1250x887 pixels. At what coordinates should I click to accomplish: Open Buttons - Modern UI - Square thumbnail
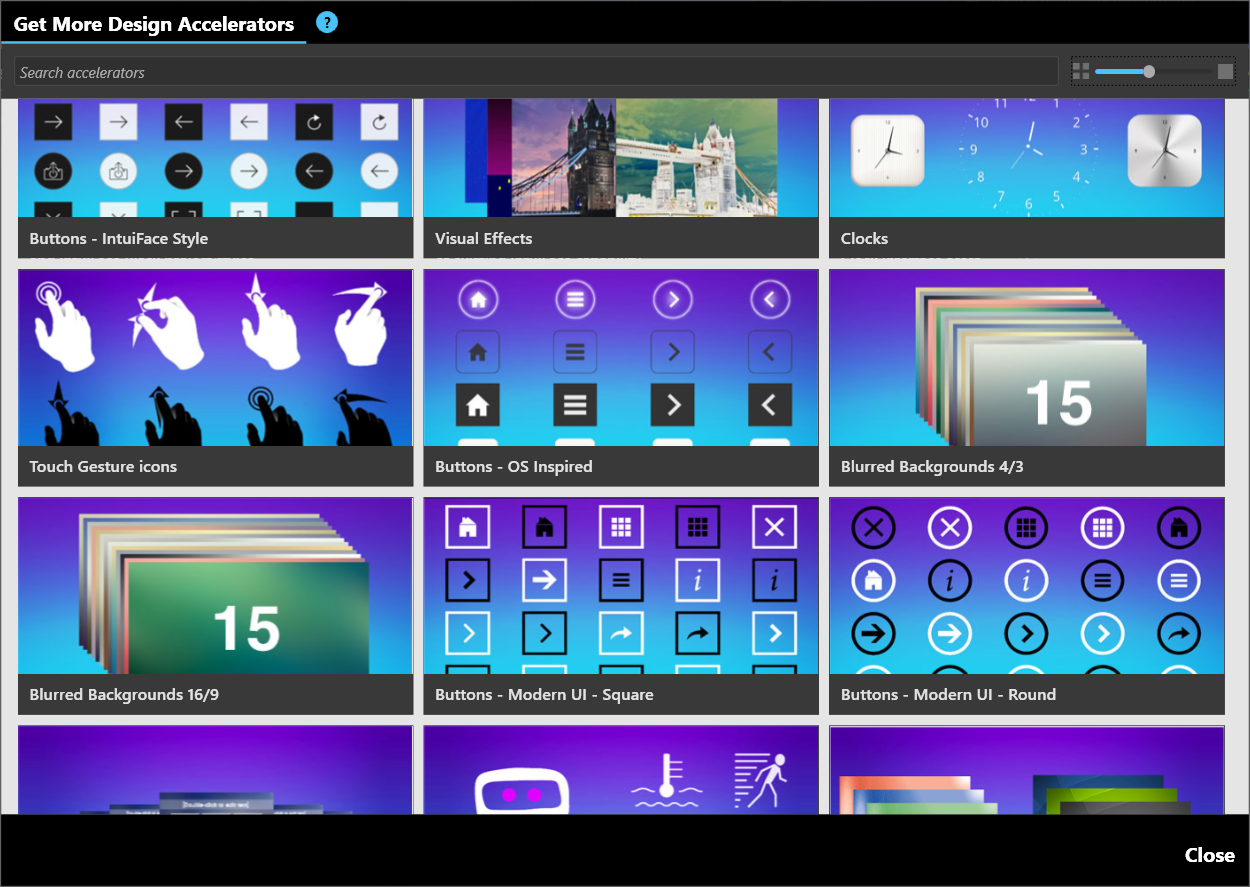click(621, 586)
